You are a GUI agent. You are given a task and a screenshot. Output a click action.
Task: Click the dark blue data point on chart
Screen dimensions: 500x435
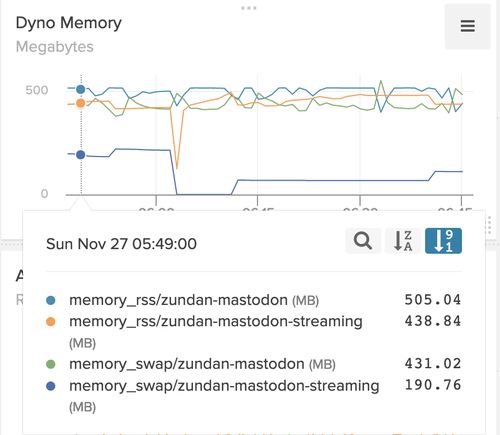point(81,155)
